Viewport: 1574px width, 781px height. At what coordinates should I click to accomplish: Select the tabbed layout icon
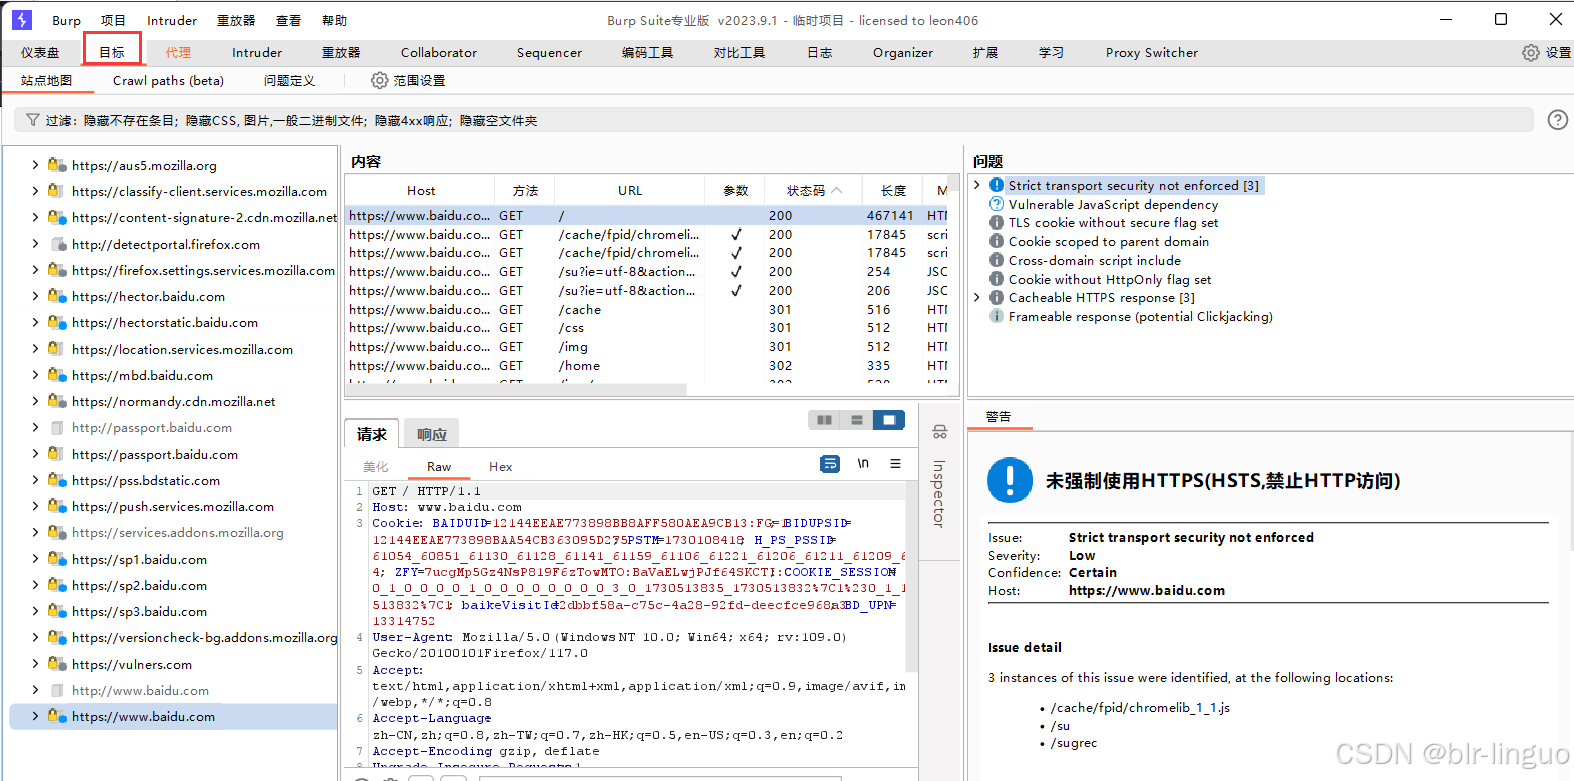pyautogui.click(x=889, y=420)
